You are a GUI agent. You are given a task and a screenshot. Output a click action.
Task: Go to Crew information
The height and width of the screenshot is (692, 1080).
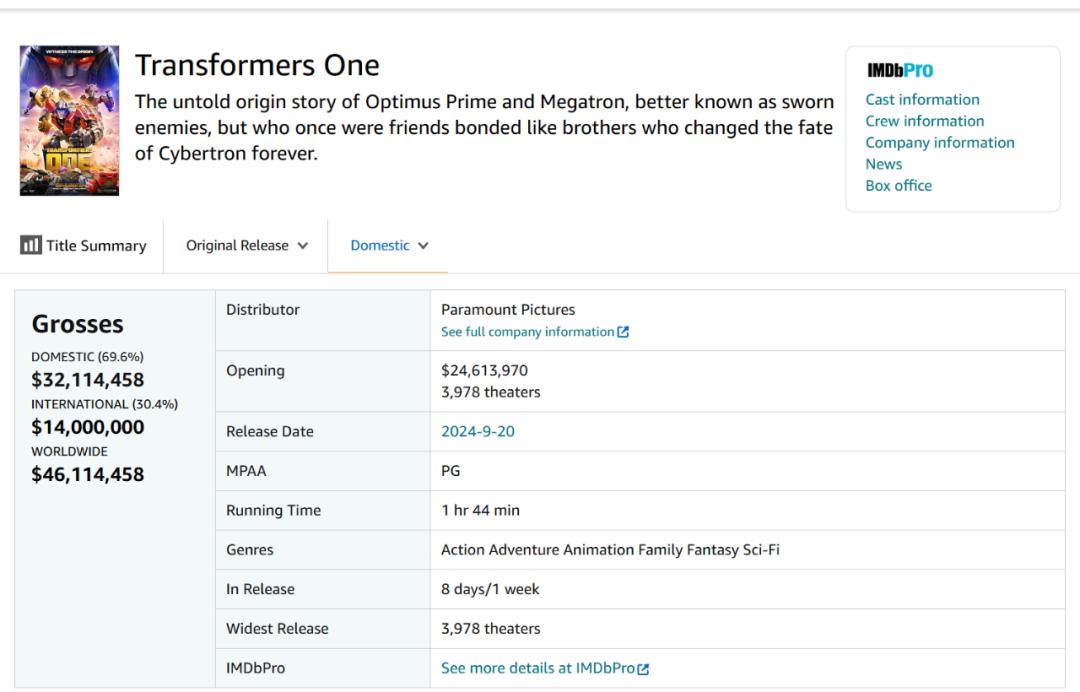pos(924,121)
